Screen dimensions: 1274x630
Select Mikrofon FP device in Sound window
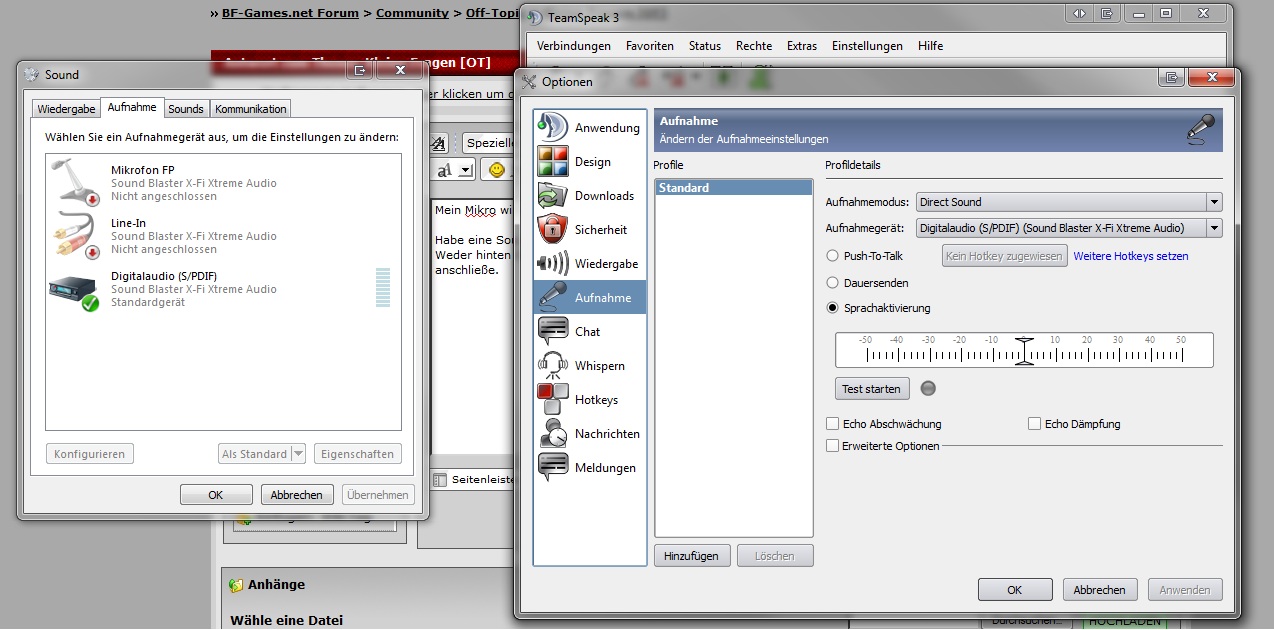tap(223, 182)
